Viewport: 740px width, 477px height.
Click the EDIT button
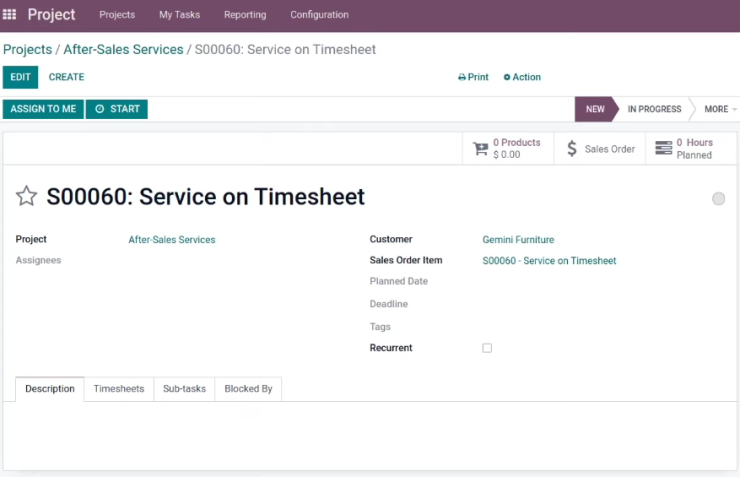point(20,77)
